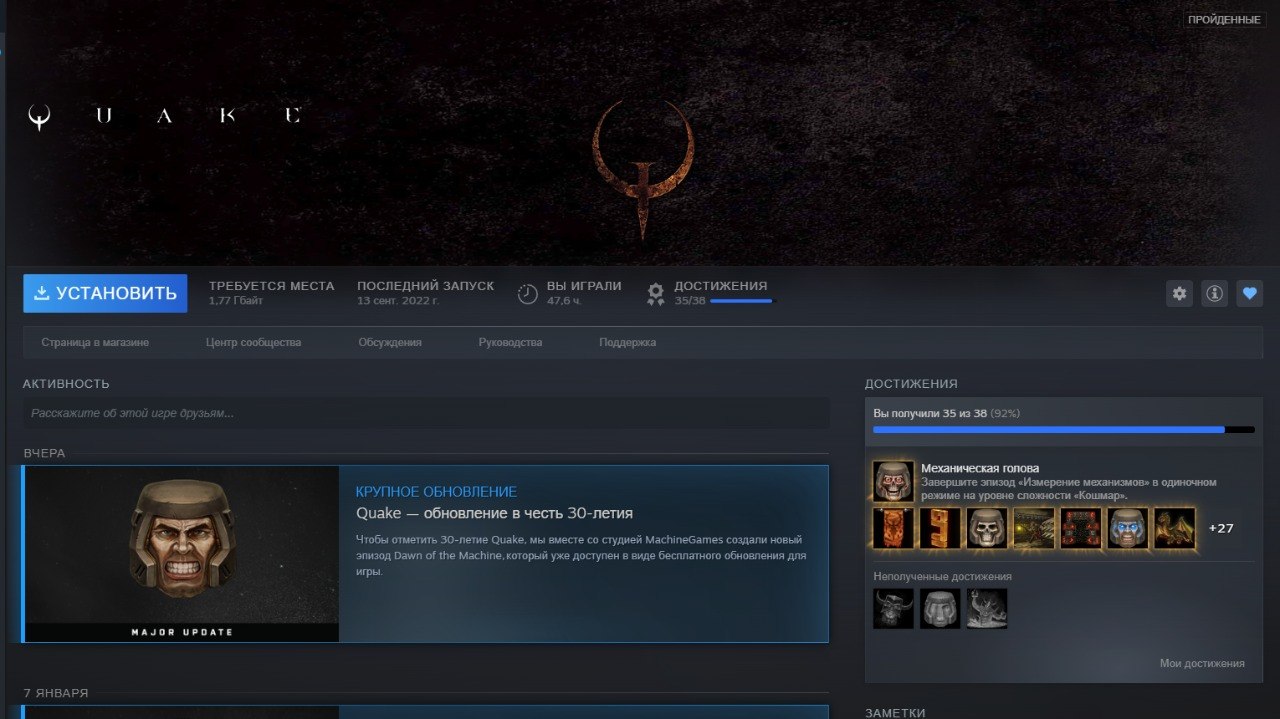Open the blue-eyed ranger face achievement icon
The height and width of the screenshot is (719, 1280).
point(1128,528)
